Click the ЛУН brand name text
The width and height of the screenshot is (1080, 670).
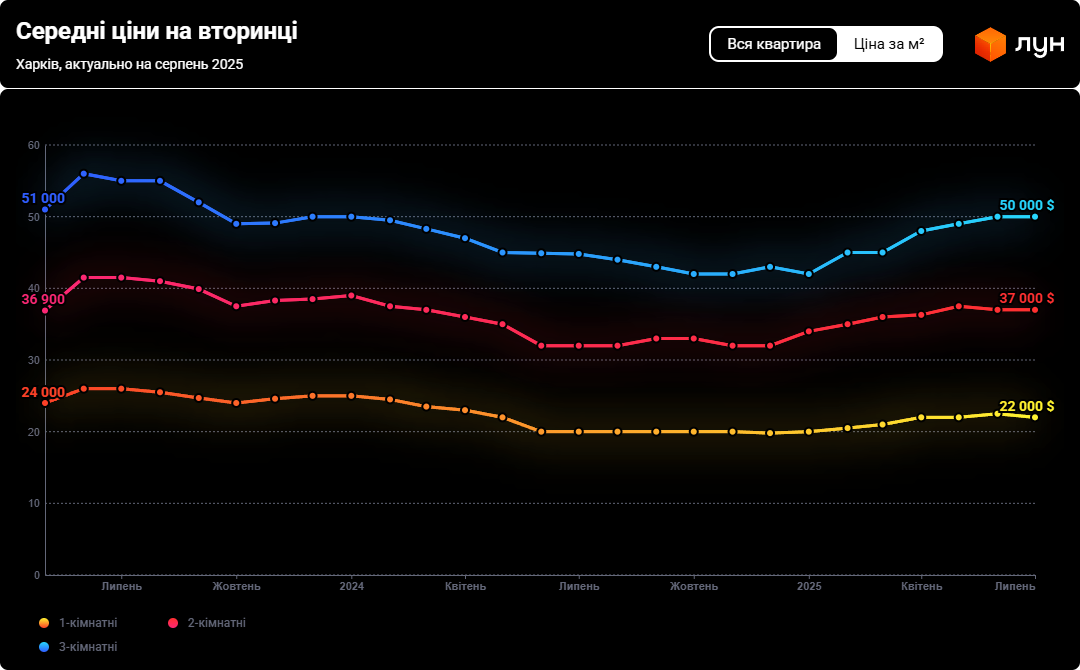coord(1039,45)
